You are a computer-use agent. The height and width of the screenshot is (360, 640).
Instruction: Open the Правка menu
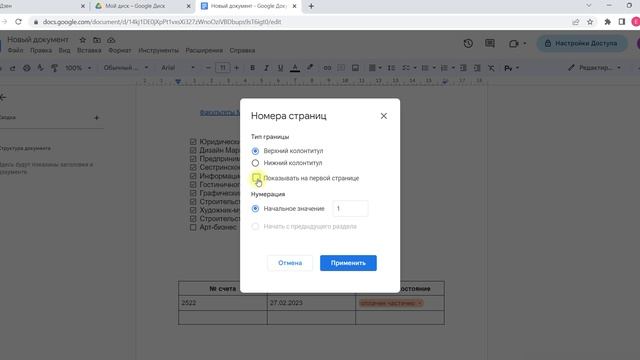[41, 51]
